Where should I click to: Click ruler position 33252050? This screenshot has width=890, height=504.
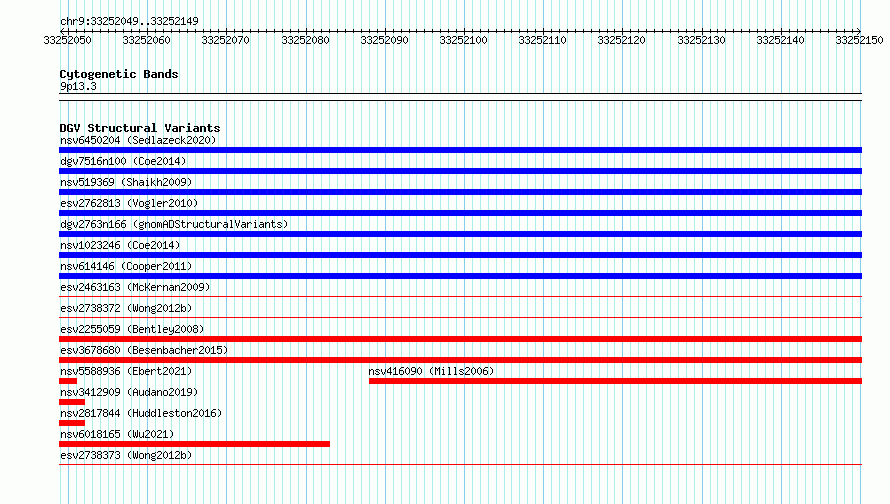coord(68,40)
